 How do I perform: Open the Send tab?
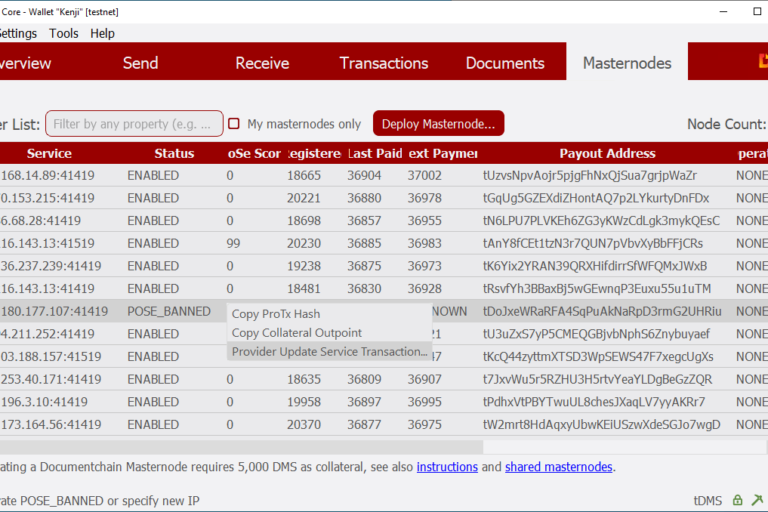[140, 63]
